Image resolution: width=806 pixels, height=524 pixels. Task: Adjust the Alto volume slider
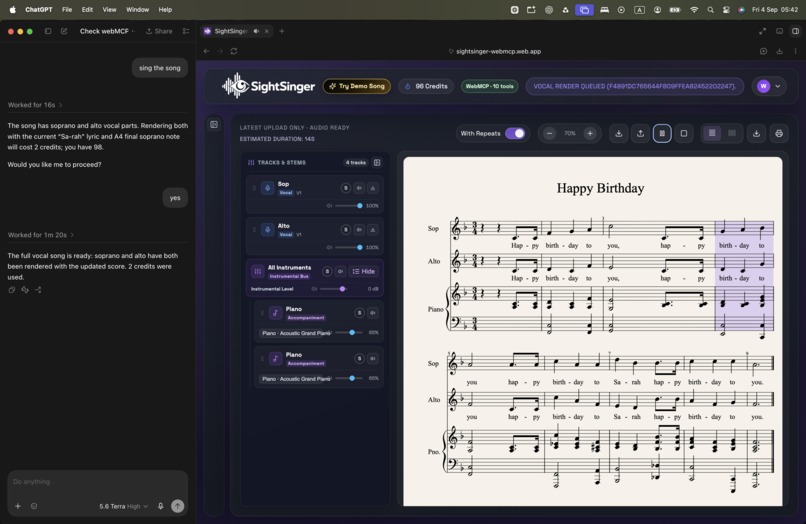[348, 247]
